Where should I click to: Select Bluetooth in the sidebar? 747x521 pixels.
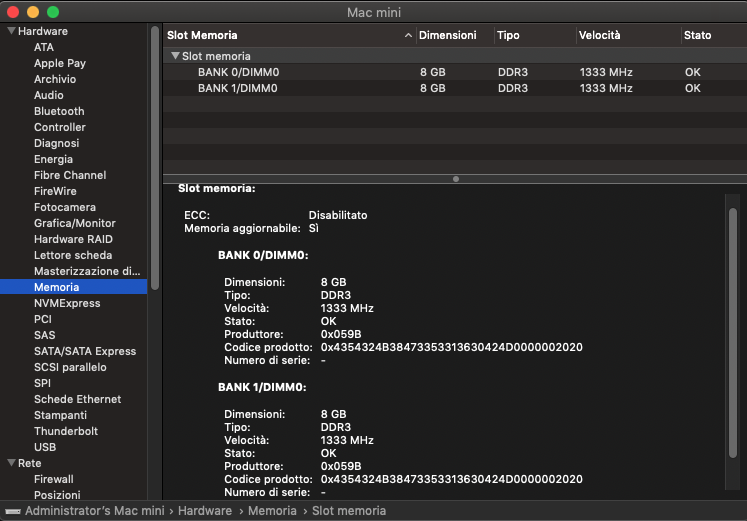[x=59, y=111]
